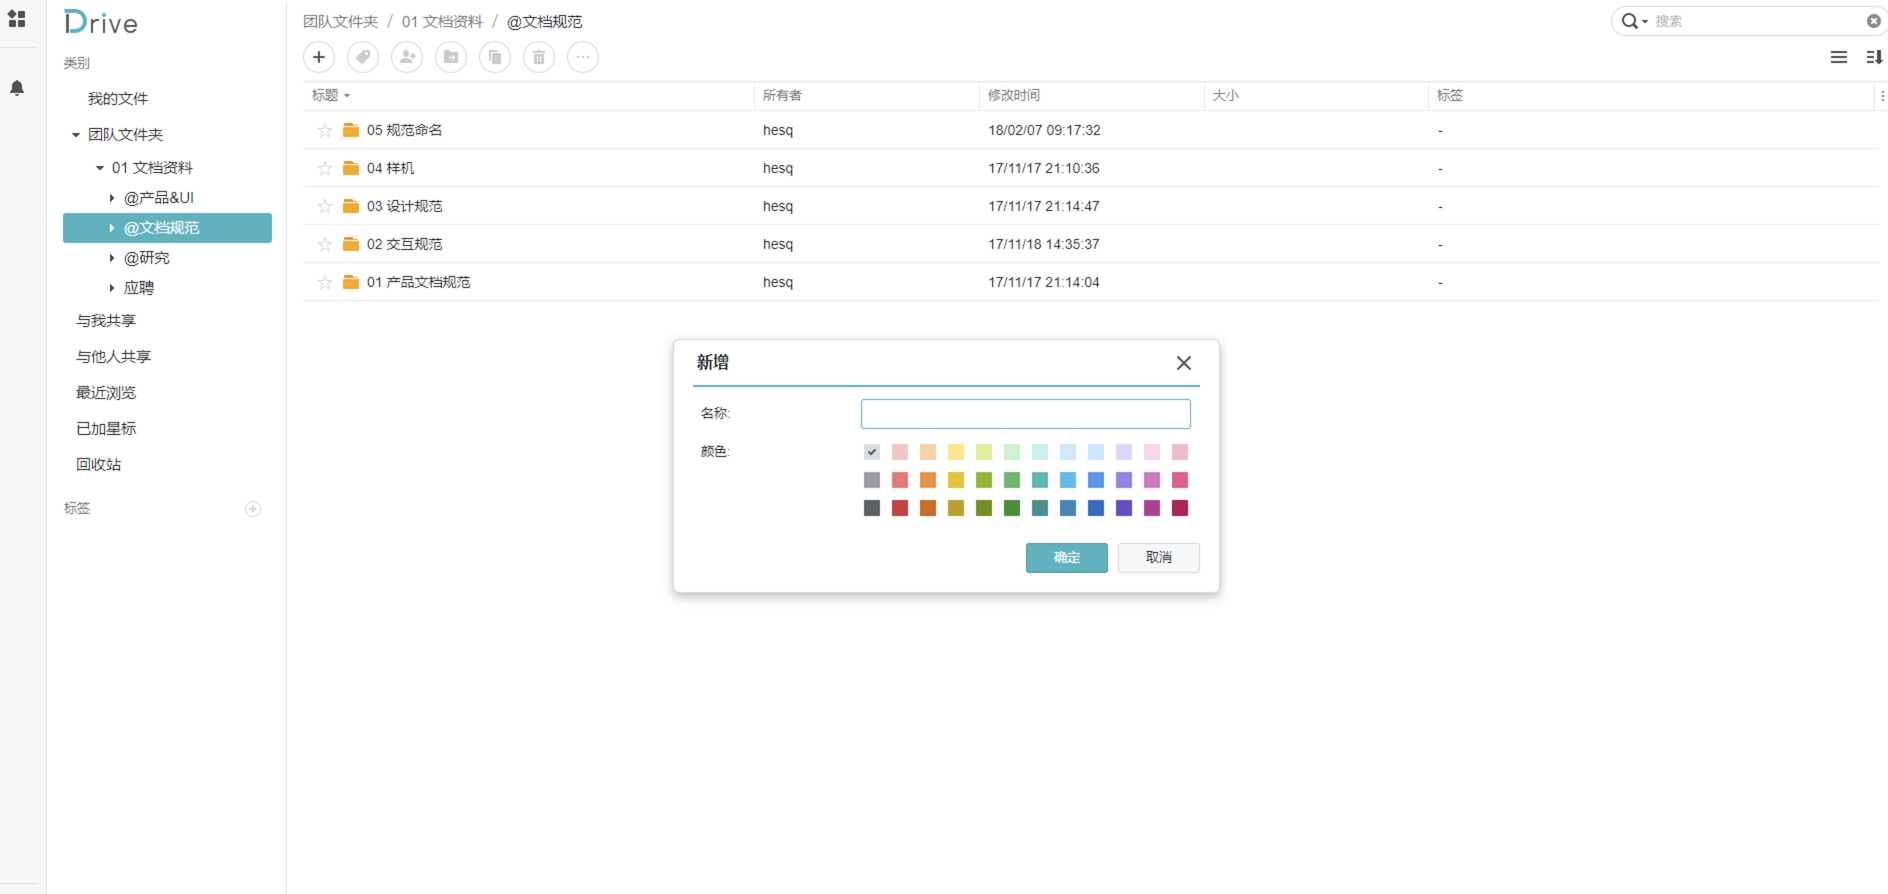
Task: Pick the medium blue color swatch
Action: tap(1096, 480)
